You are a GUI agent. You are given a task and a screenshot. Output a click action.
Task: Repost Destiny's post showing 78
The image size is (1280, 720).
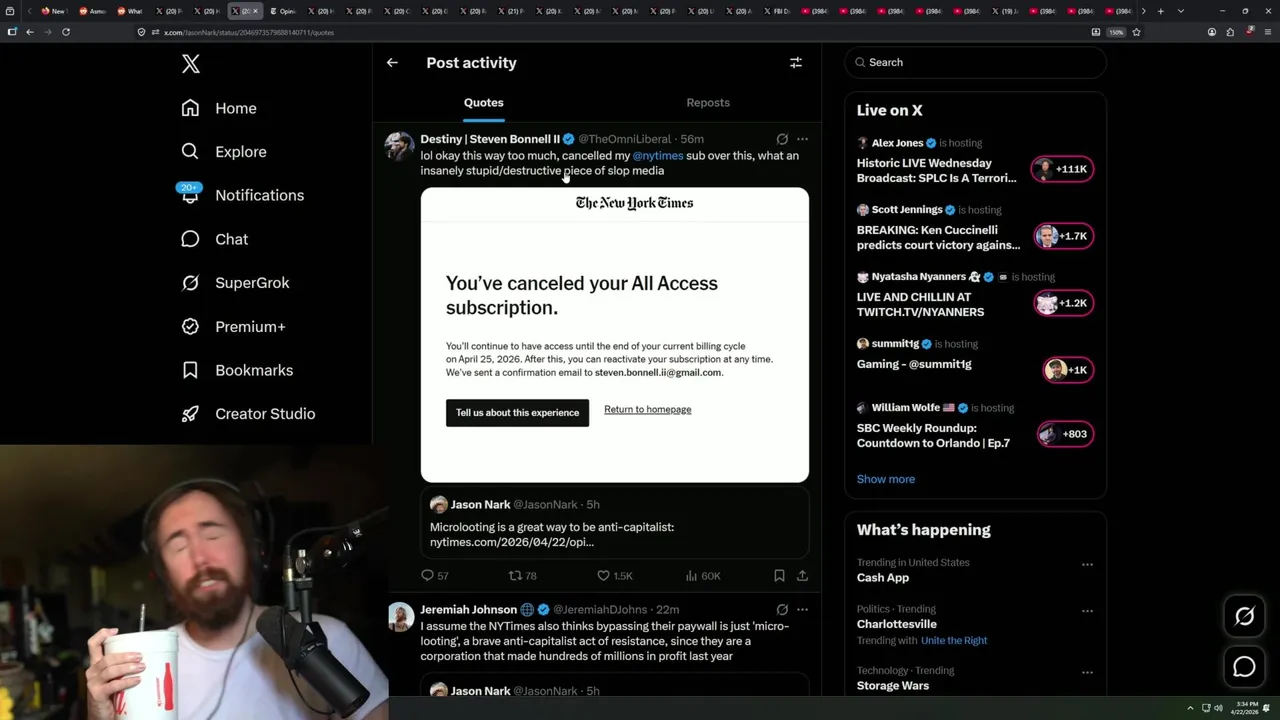click(x=523, y=576)
